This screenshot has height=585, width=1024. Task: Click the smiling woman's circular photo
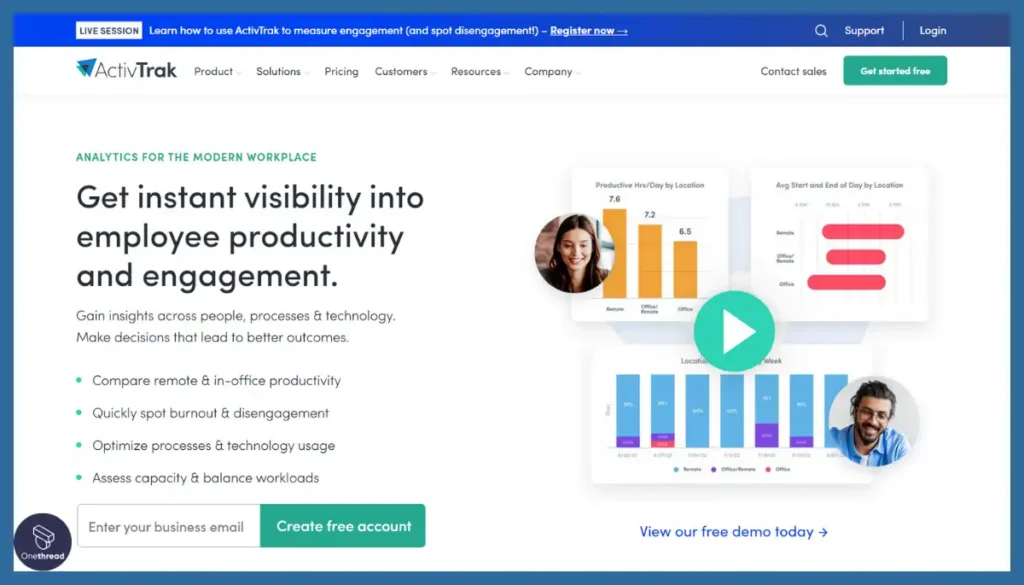click(x=574, y=253)
